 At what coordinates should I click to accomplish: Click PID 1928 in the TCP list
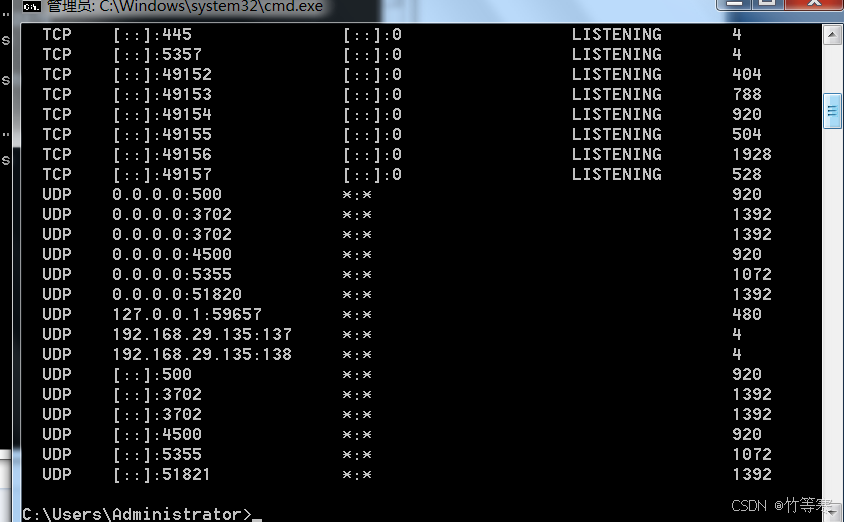[x=751, y=154]
